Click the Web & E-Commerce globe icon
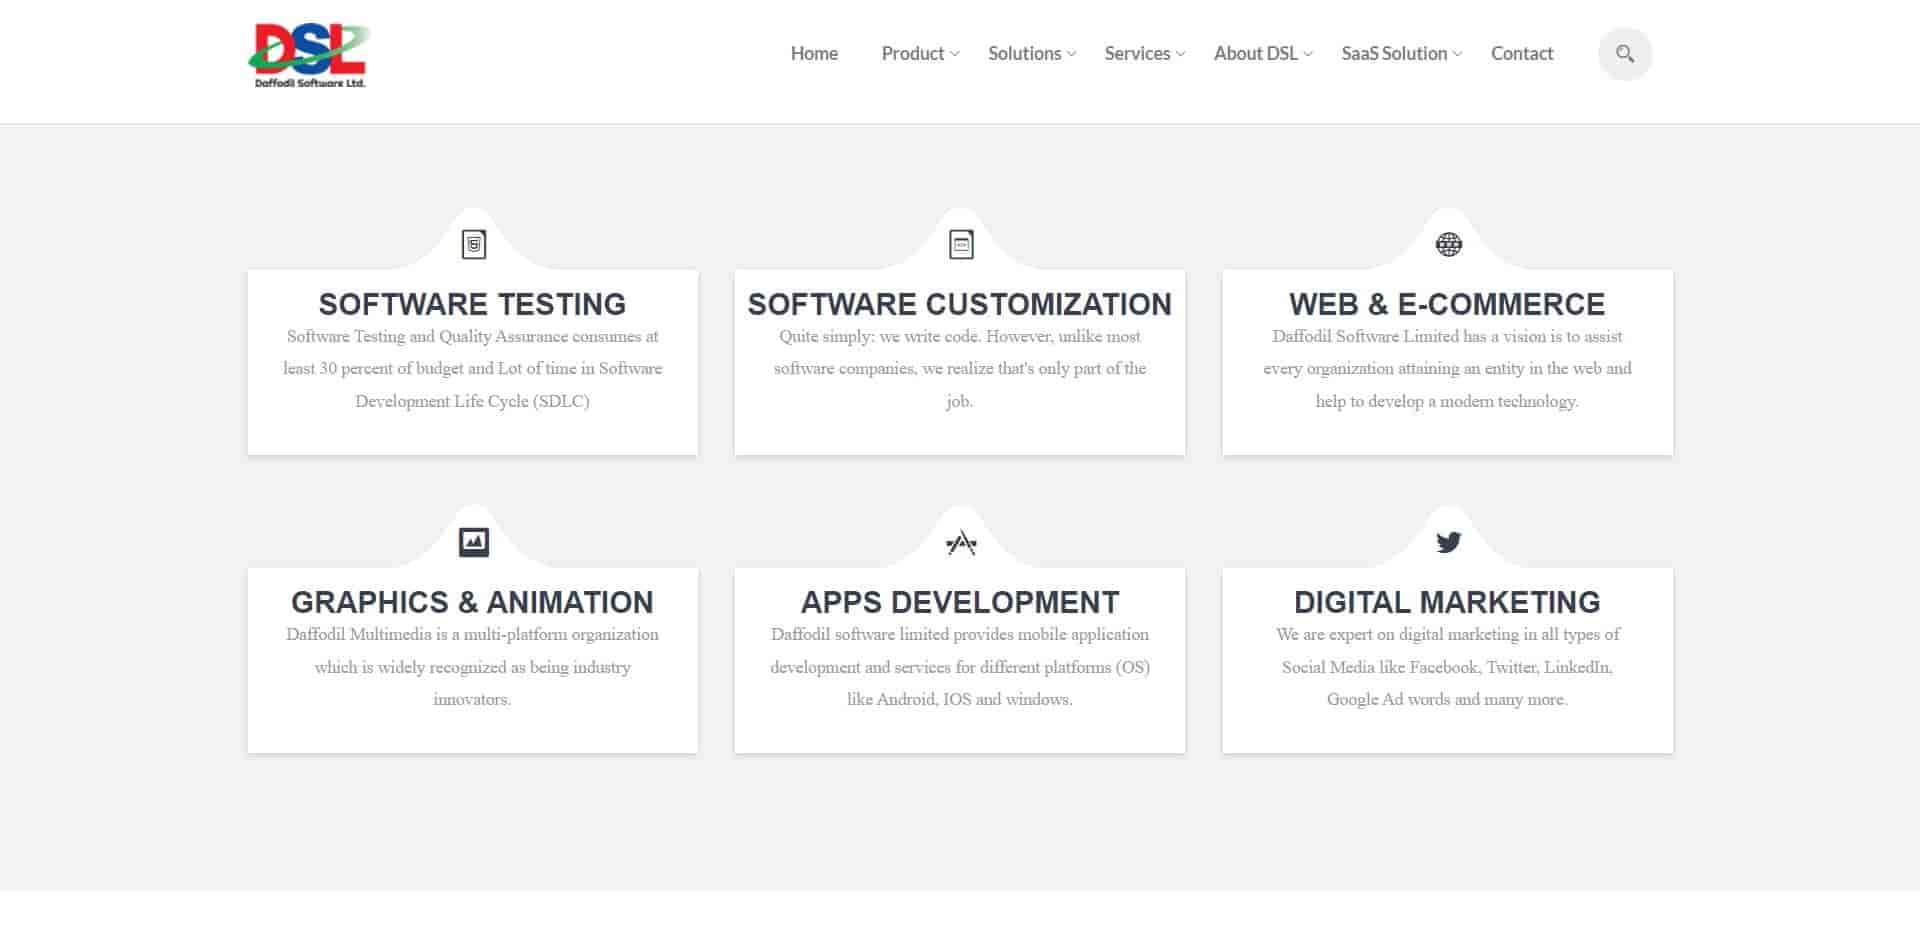Image resolution: width=1920 pixels, height=927 pixels. [1448, 244]
